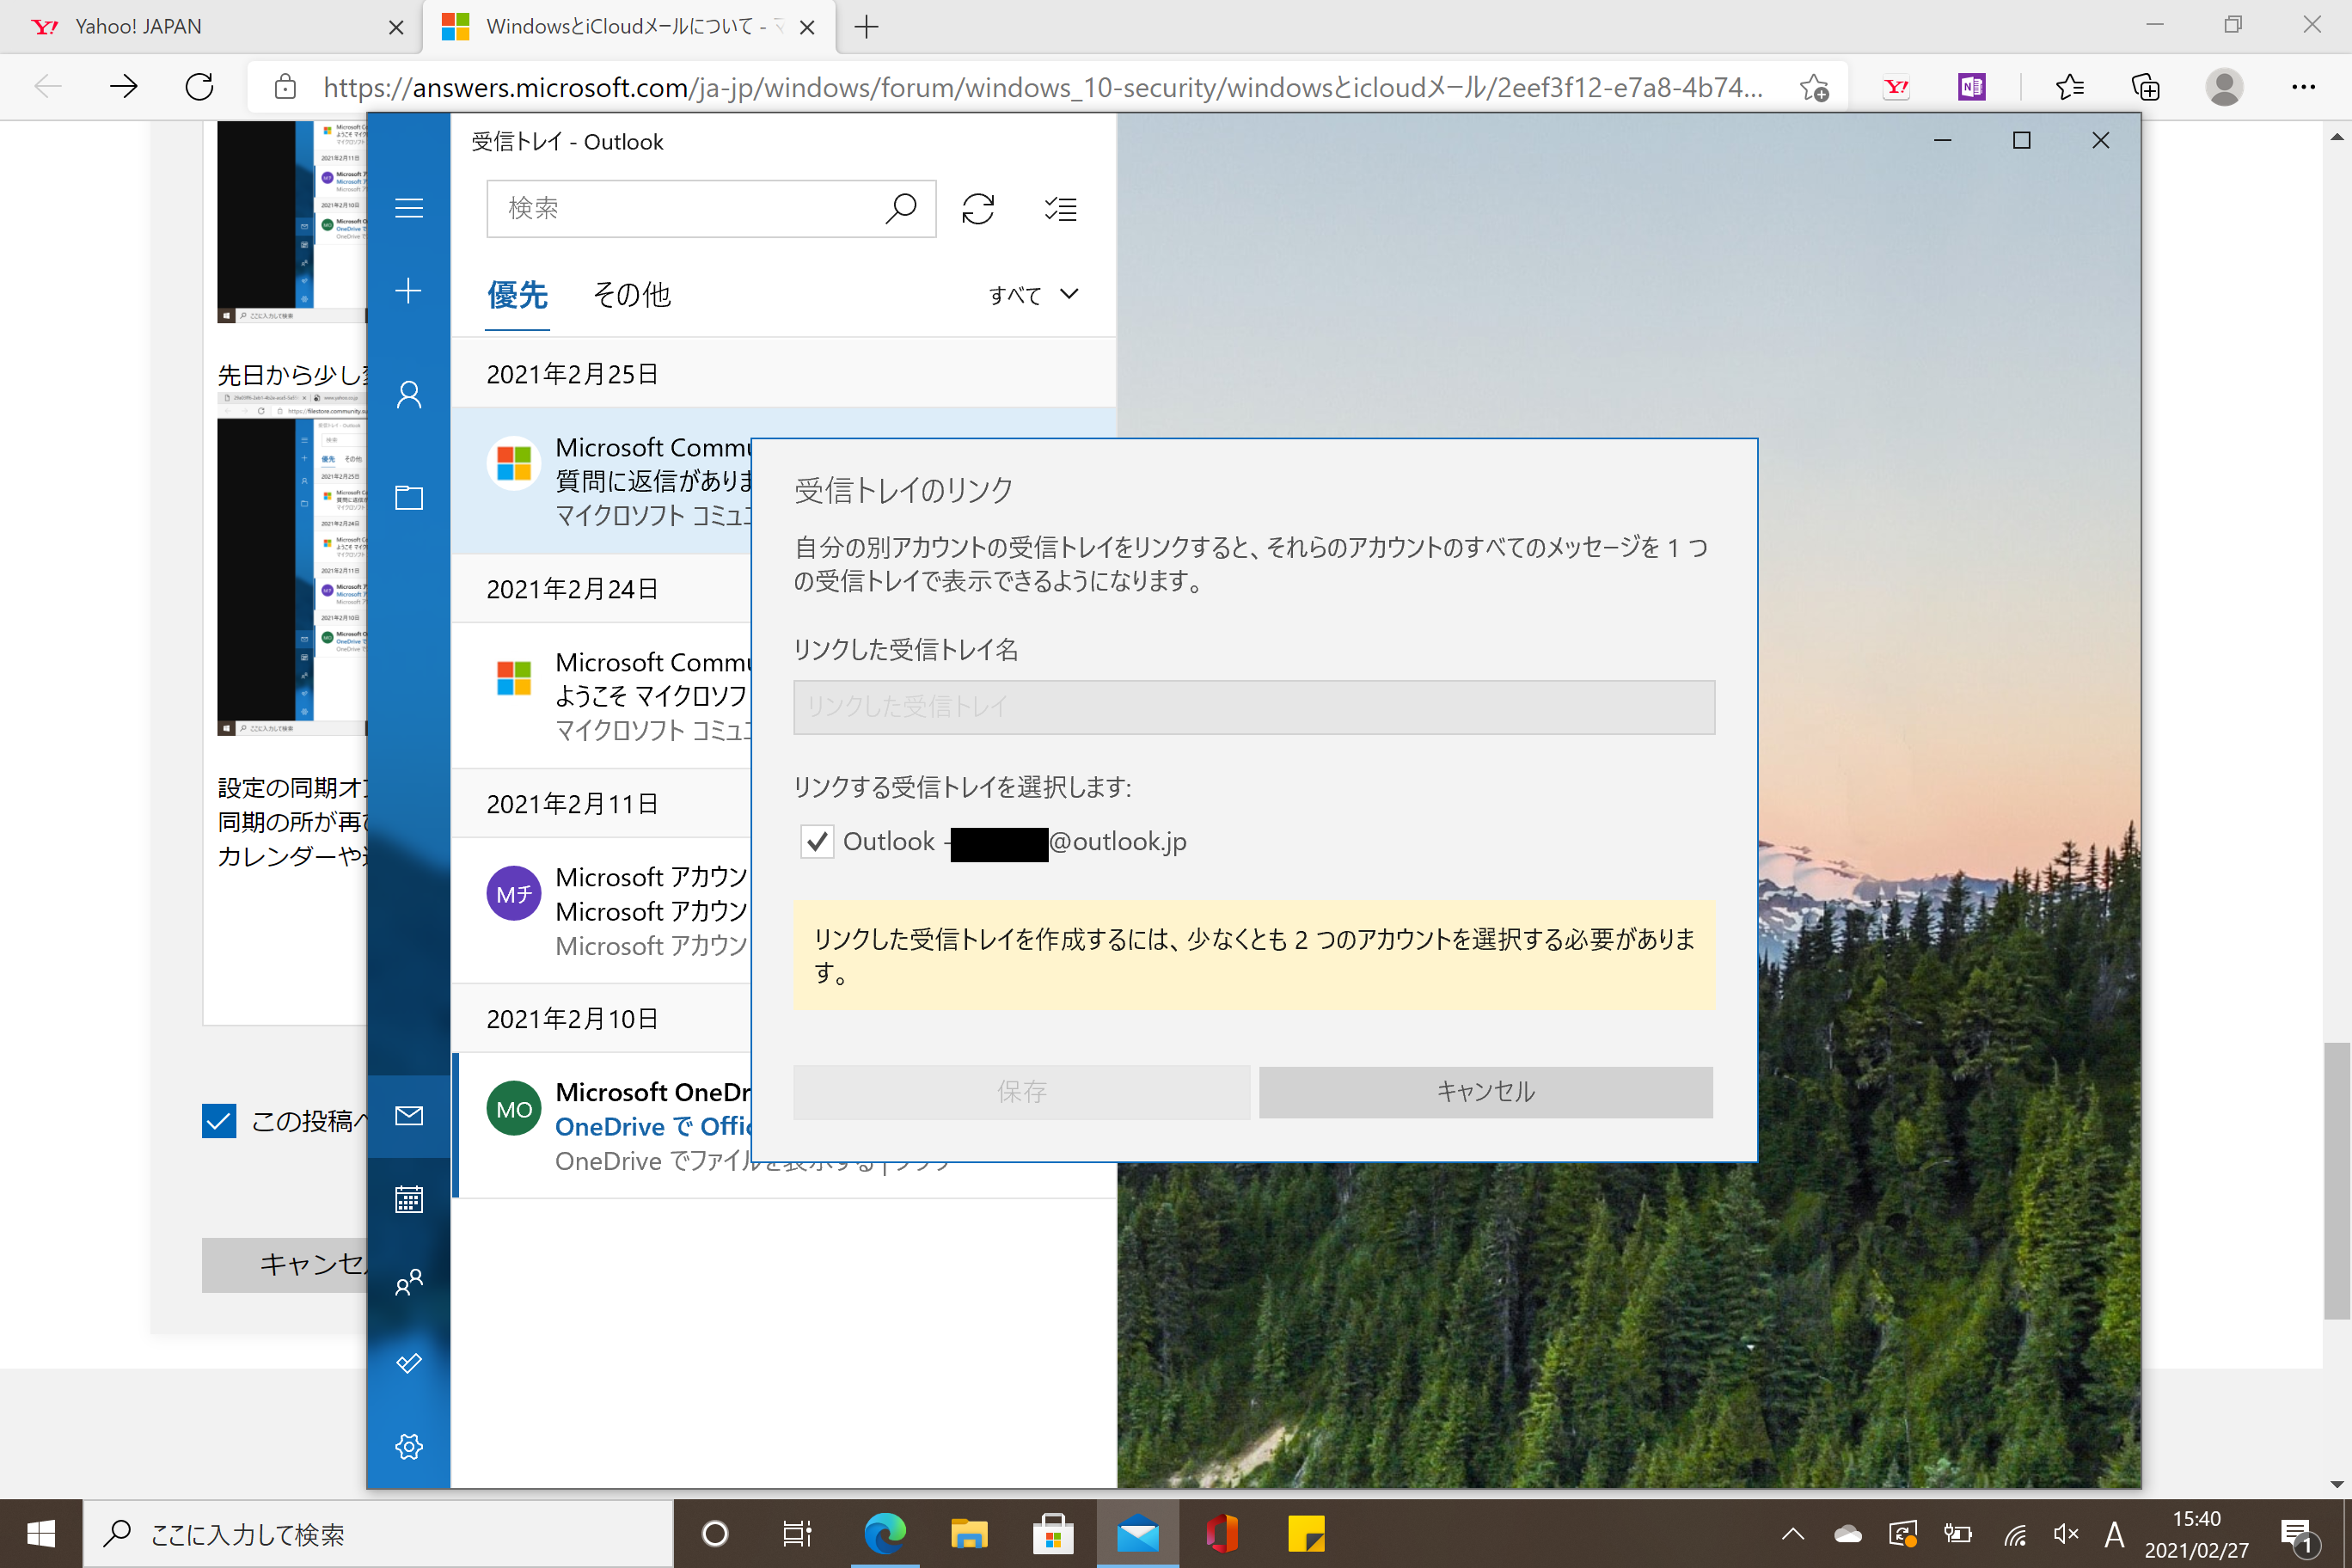2352x1568 pixels.
Task: Close the Yahoo! JAPAN tab
Action: (x=396, y=28)
